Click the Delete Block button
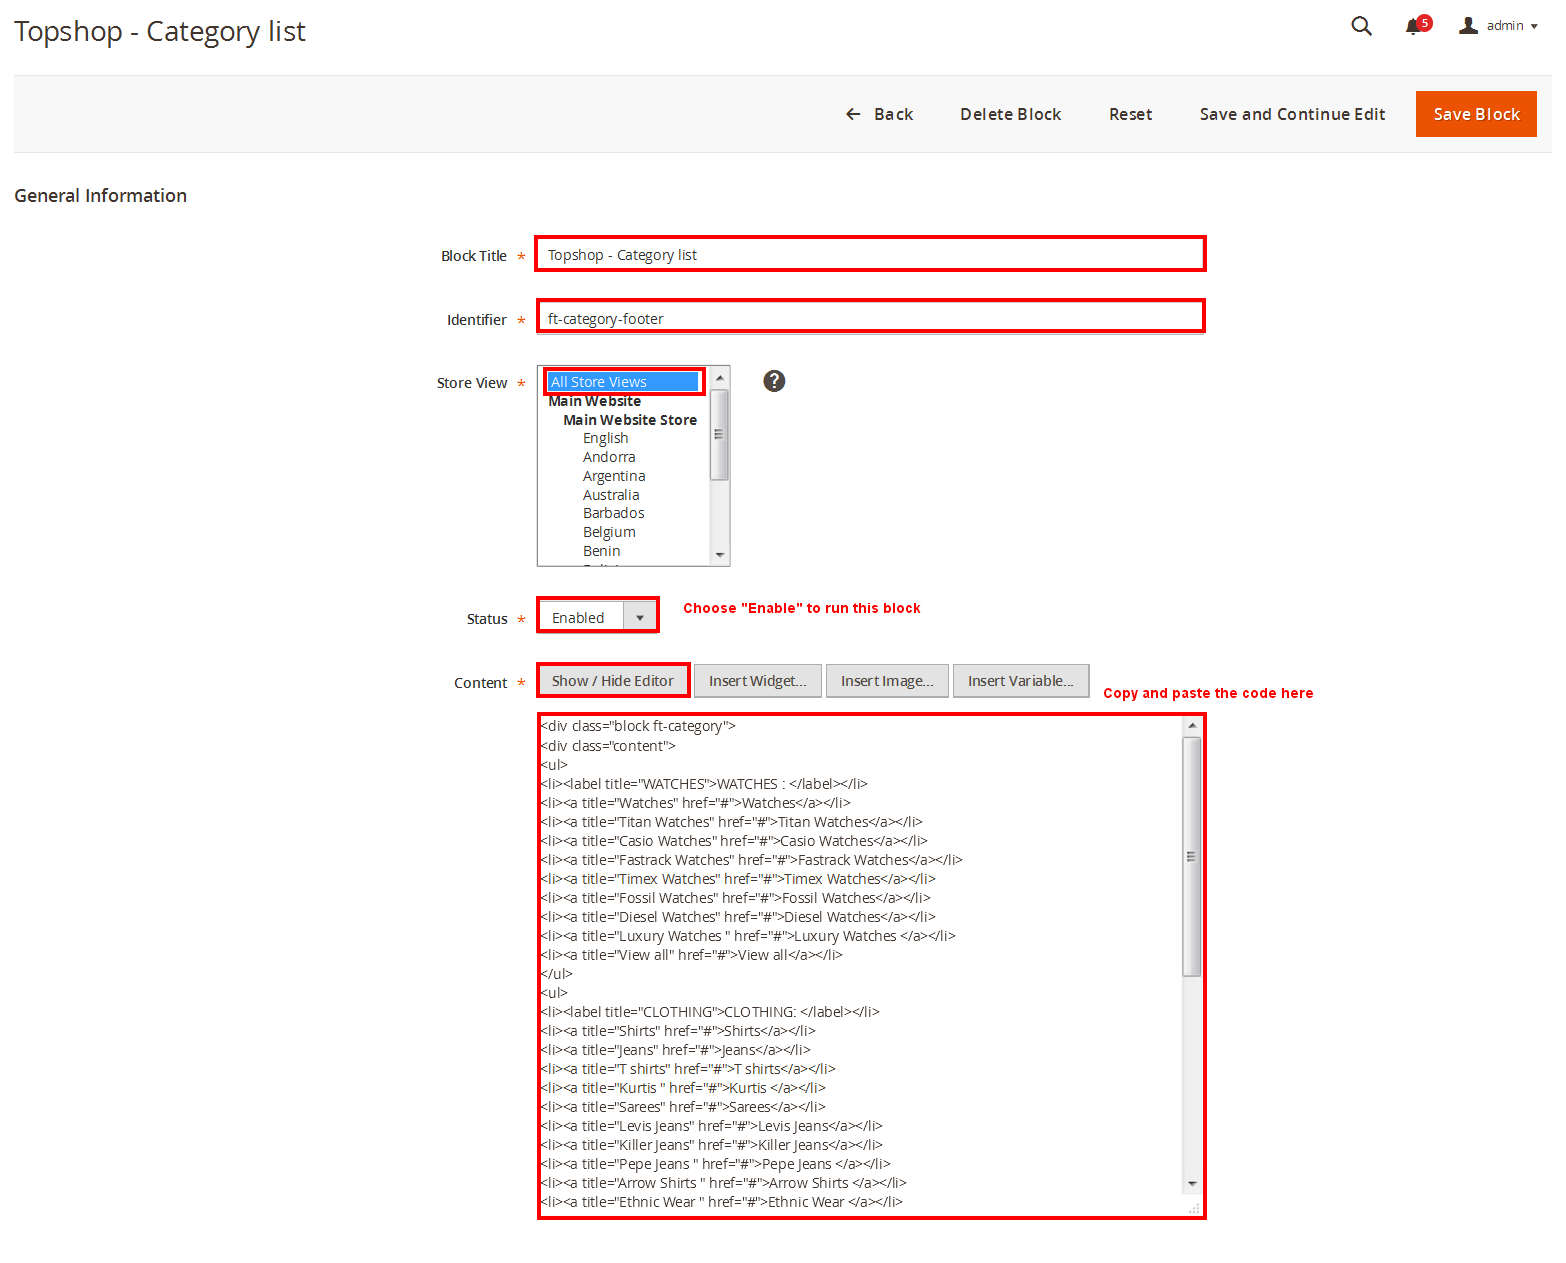This screenshot has height=1263, width=1566. [1010, 114]
